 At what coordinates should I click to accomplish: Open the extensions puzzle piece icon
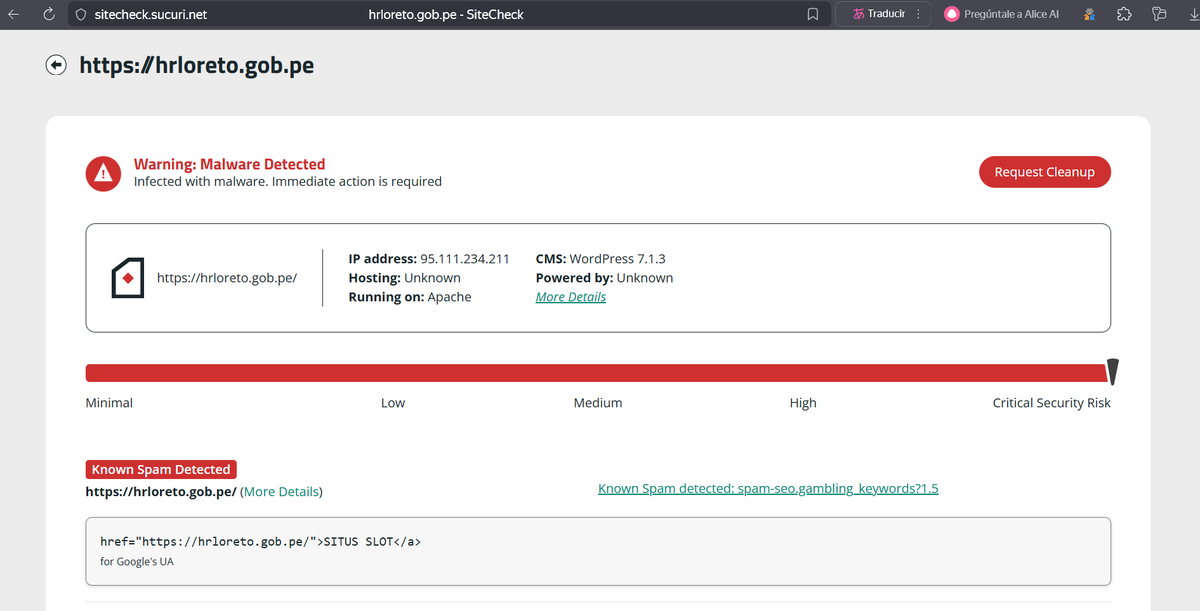(1124, 14)
